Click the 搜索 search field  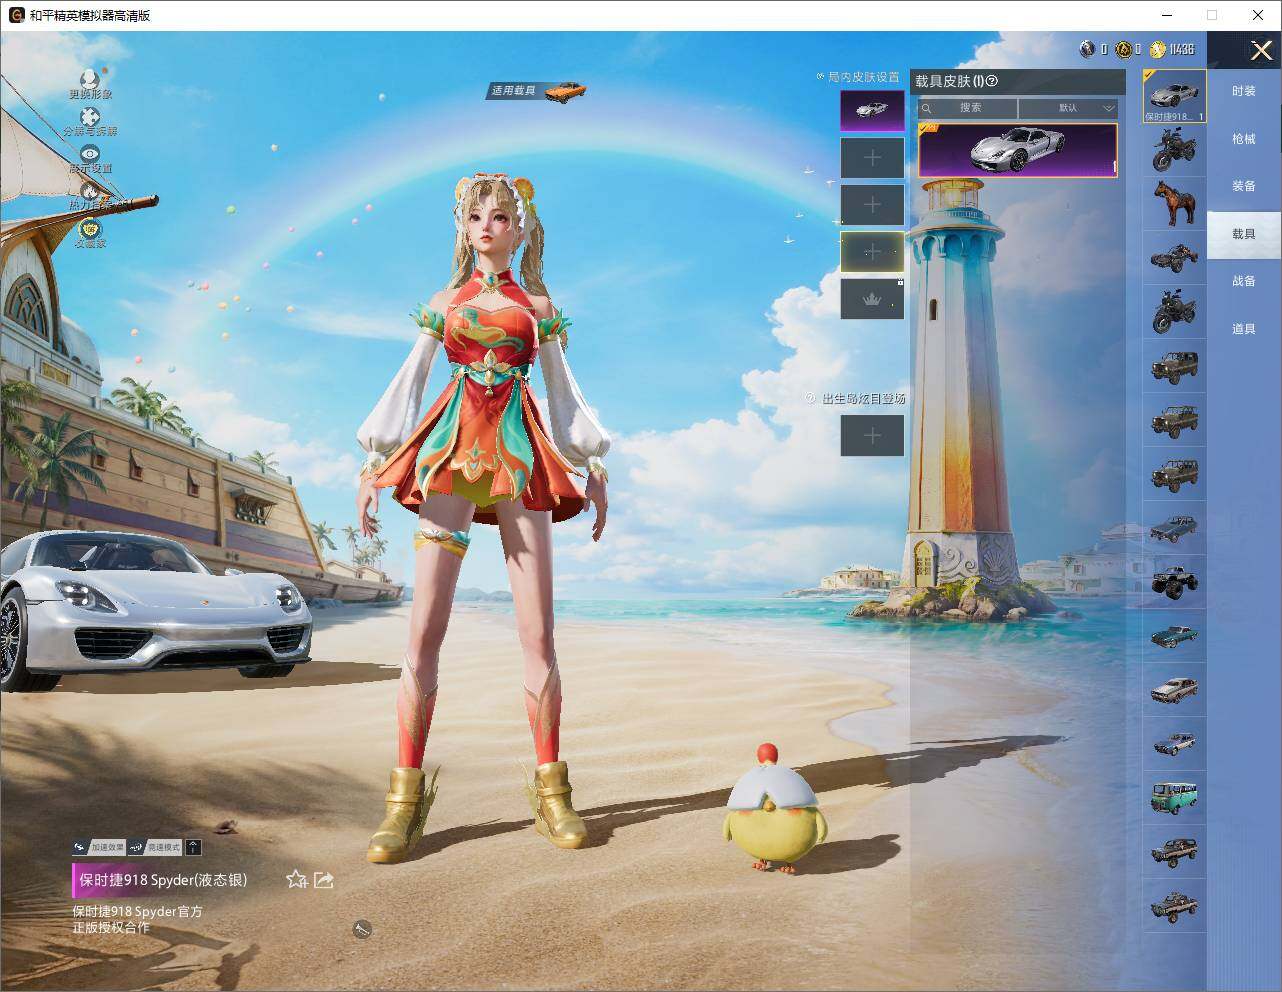click(968, 108)
